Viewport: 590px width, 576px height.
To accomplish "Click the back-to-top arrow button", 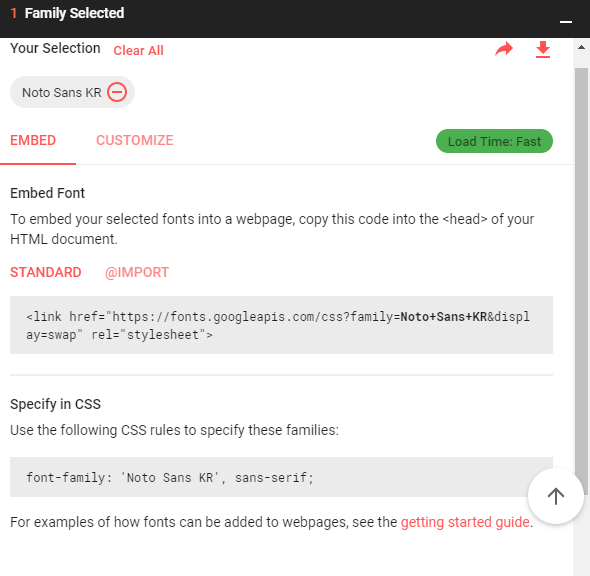I will (x=555, y=496).
